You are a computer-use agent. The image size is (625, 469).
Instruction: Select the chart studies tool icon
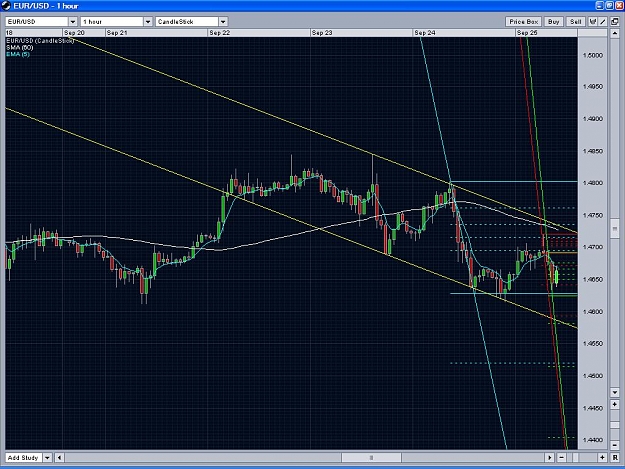593,22
